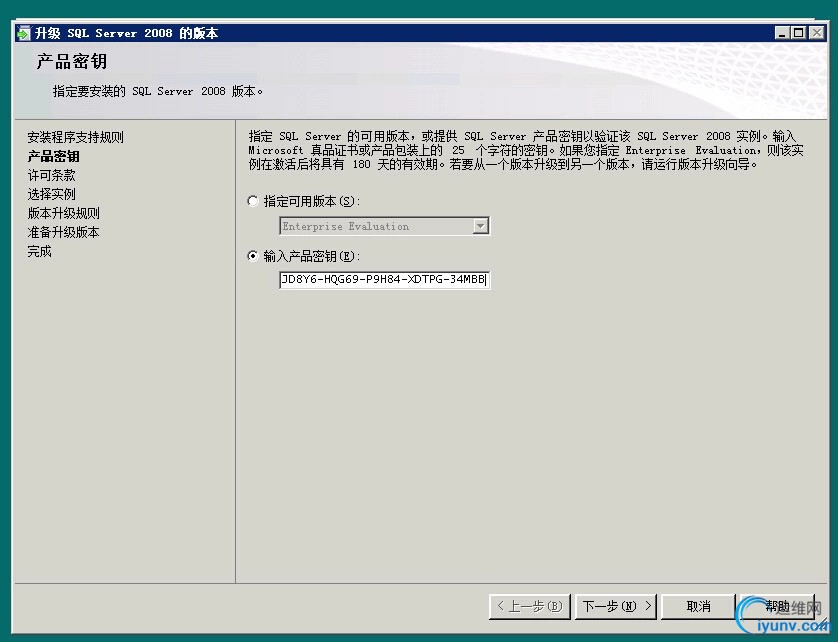This screenshot has width=838, height=642.
Task: Select the 输入产品密钥 radio button
Action: (x=253, y=256)
